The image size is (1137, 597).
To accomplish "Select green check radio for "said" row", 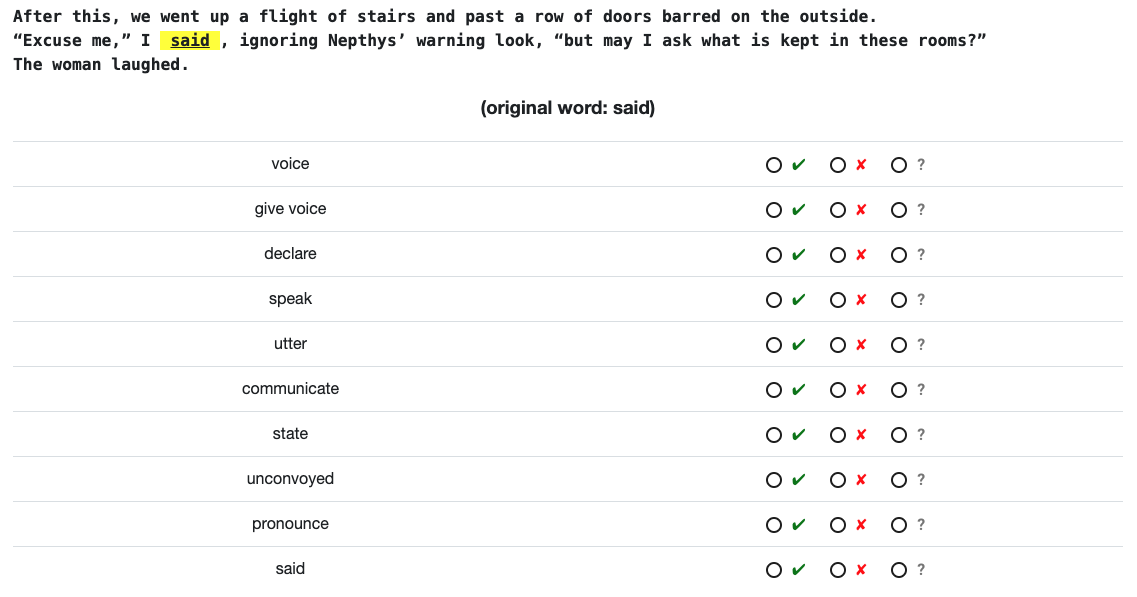I will point(774,570).
